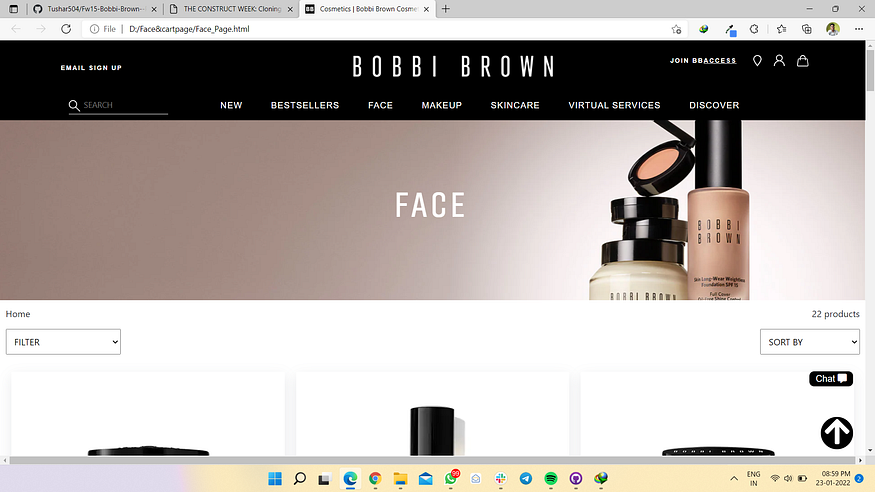The image size is (875, 492).
Task: Focus the SEARCH input field
Action: pyautogui.click(x=125, y=105)
